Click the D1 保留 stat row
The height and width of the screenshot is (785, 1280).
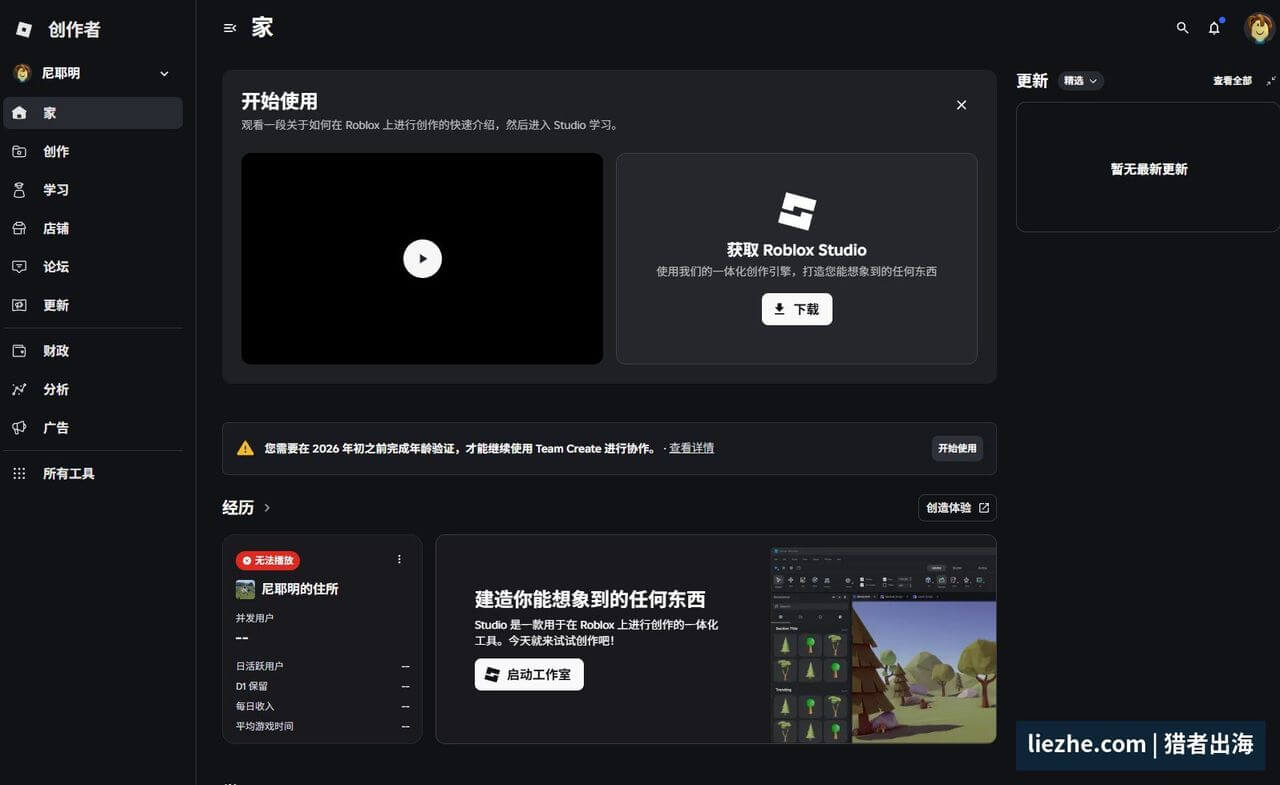click(x=322, y=686)
